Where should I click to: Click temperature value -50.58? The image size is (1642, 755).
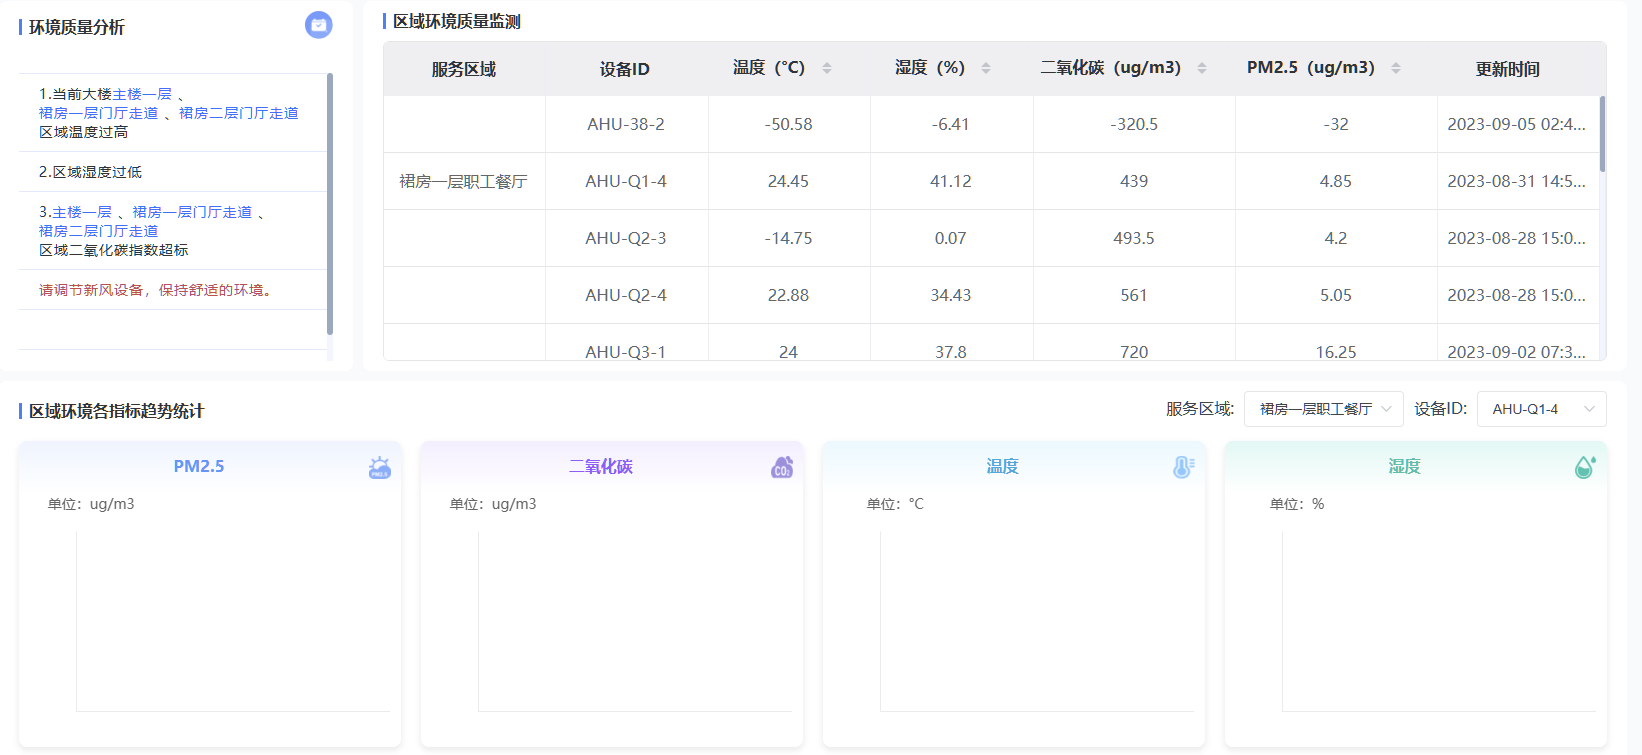tap(789, 124)
